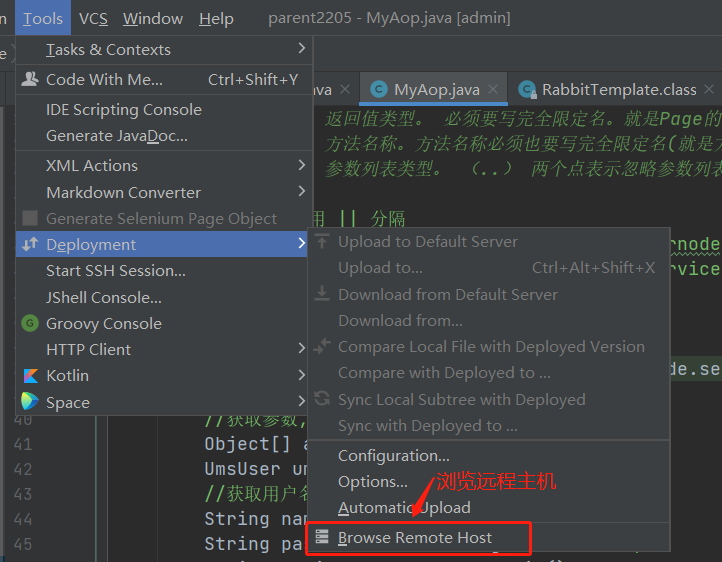Open the Help menu
The width and height of the screenshot is (722, 562).
pos(216,18)
